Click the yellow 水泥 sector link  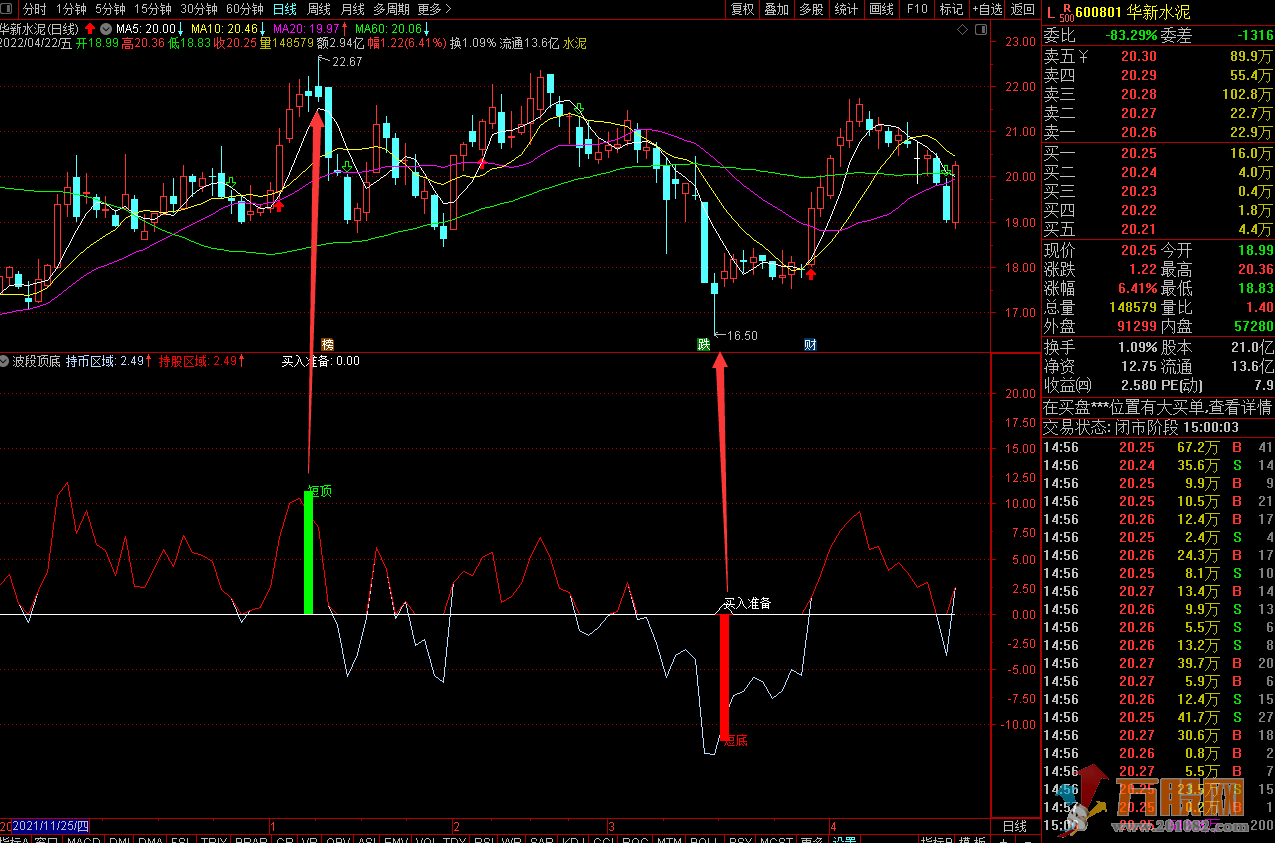(575, 43)
